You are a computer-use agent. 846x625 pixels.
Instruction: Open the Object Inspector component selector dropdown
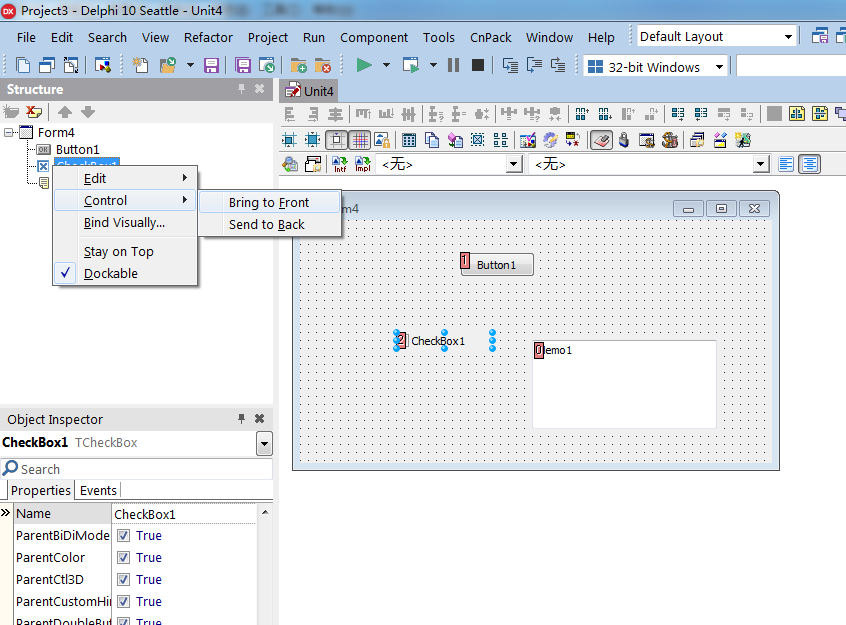click(264, 444)
